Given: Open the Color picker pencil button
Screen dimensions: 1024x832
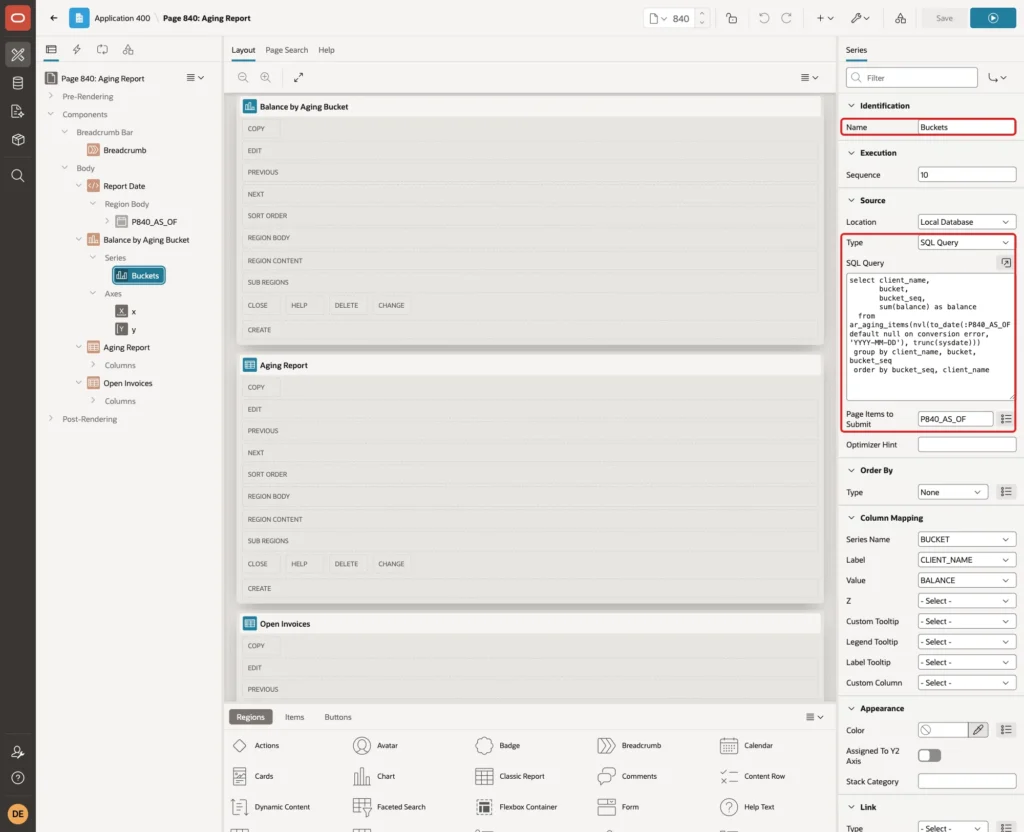Looking at the screenshot, I should 978,730.
